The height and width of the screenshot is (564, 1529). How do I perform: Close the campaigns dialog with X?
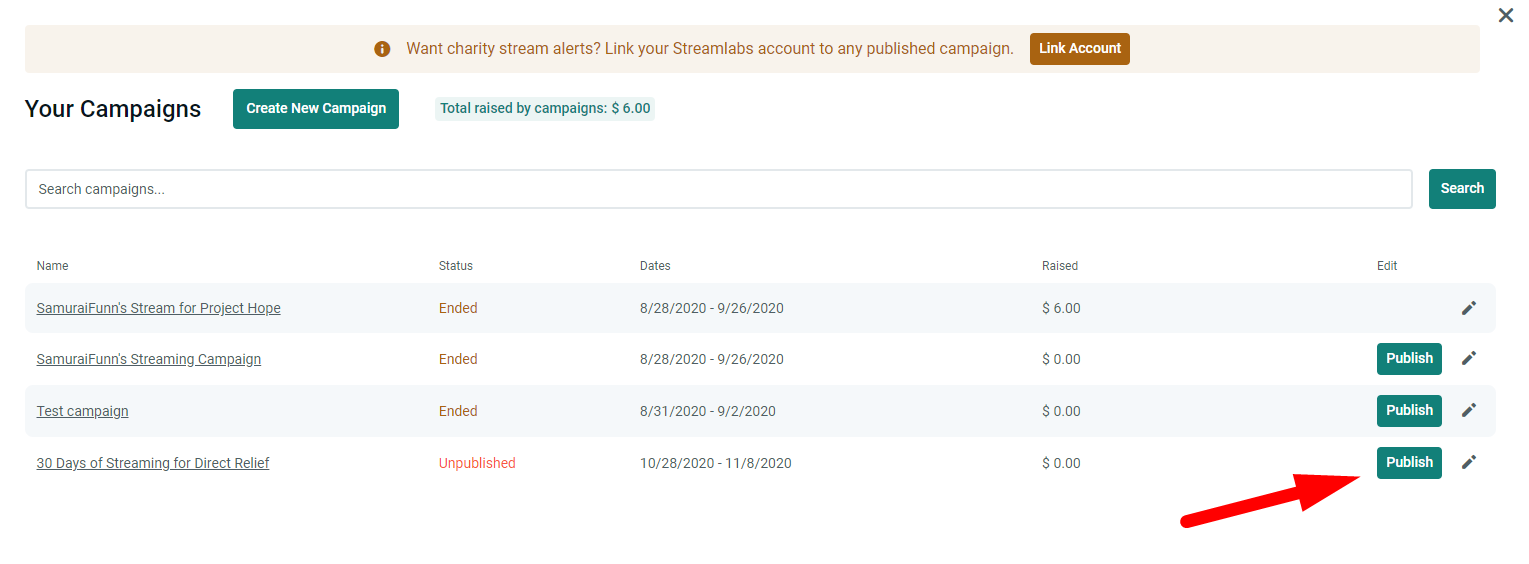click(x=1505, y=16)
